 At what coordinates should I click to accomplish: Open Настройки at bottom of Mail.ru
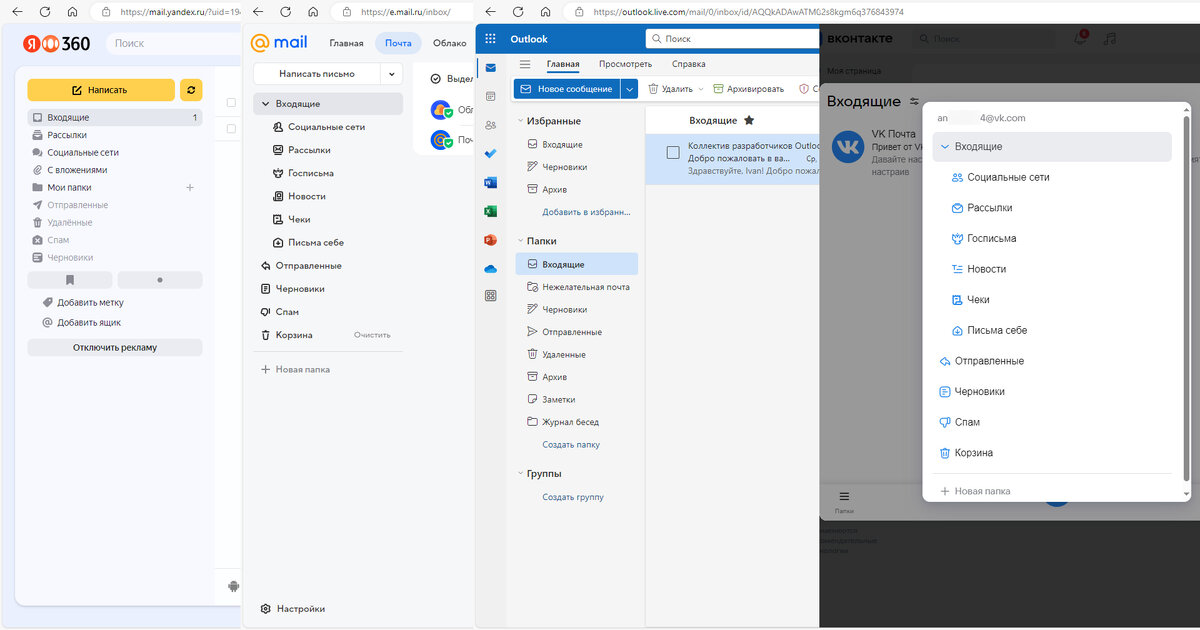293,608
